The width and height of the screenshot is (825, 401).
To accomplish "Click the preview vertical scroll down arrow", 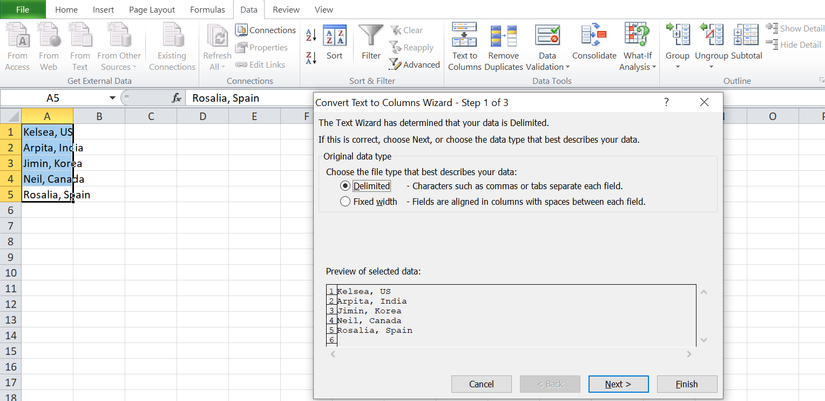I will pyautogui.click(x=704, y=340).
